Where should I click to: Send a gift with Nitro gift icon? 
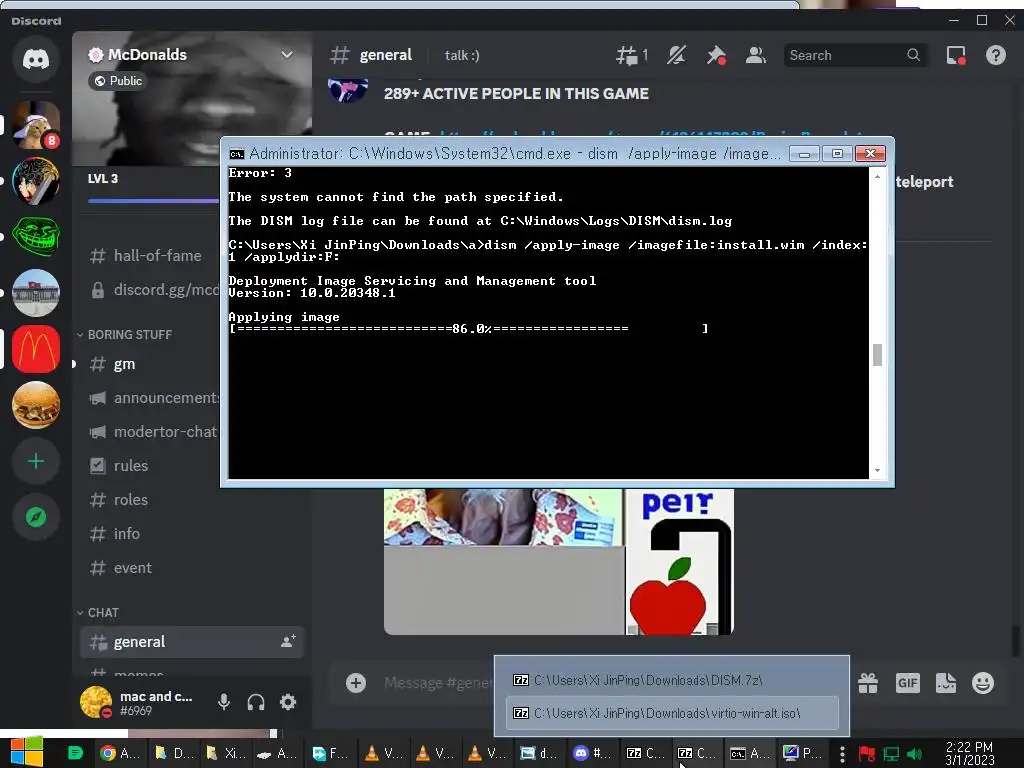(x=868, y=683)
